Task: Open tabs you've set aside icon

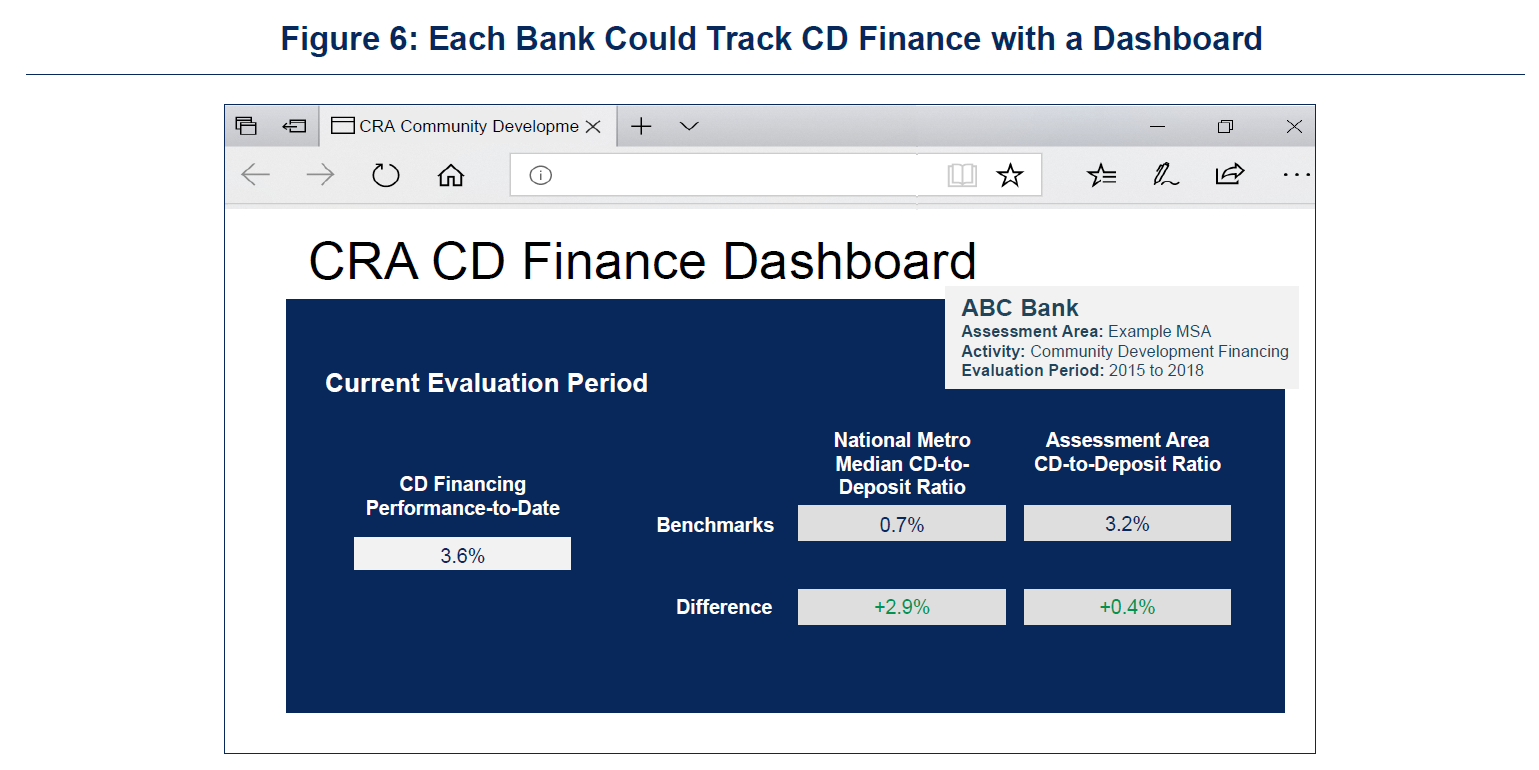Action: pyautogui.click(x=246, y=126)
